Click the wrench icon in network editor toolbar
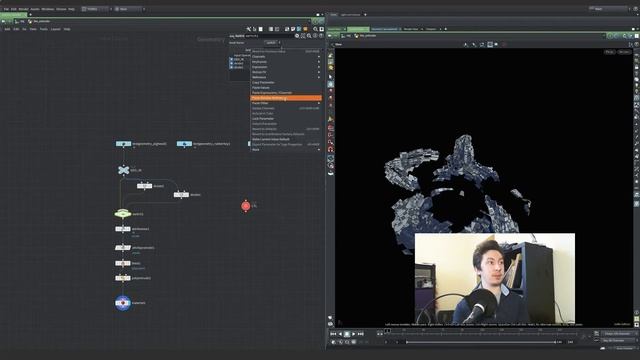 (x=249, y=29)
